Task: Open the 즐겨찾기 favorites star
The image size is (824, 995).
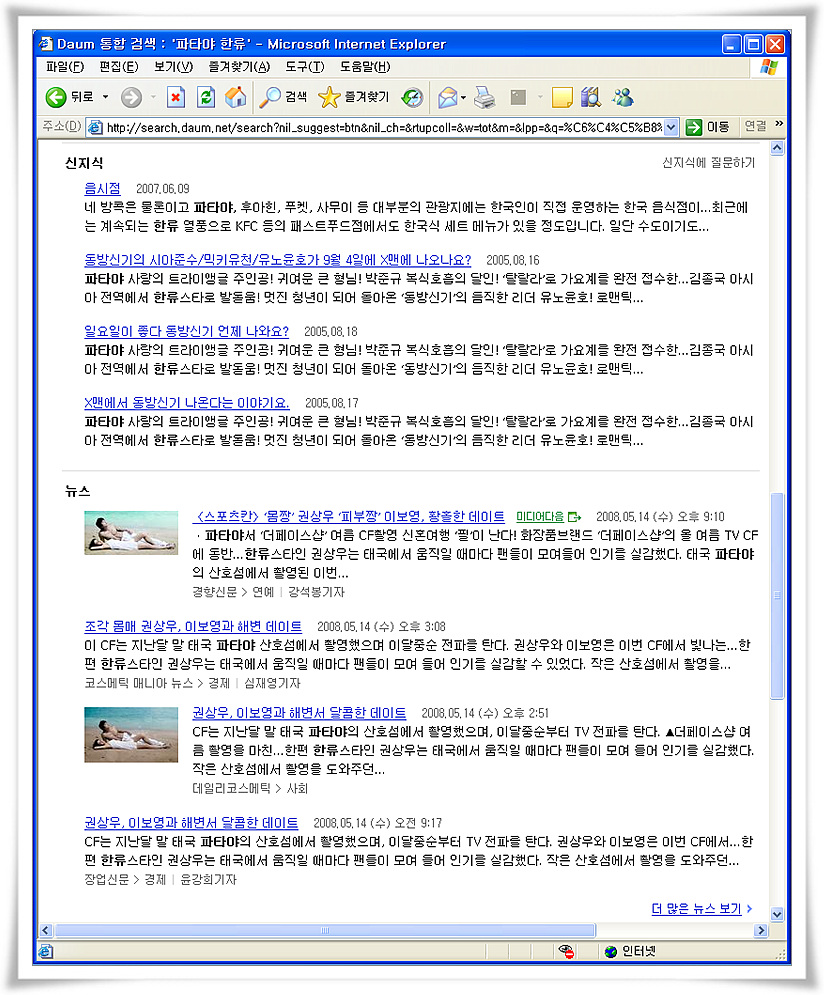Action: (353, 97)
